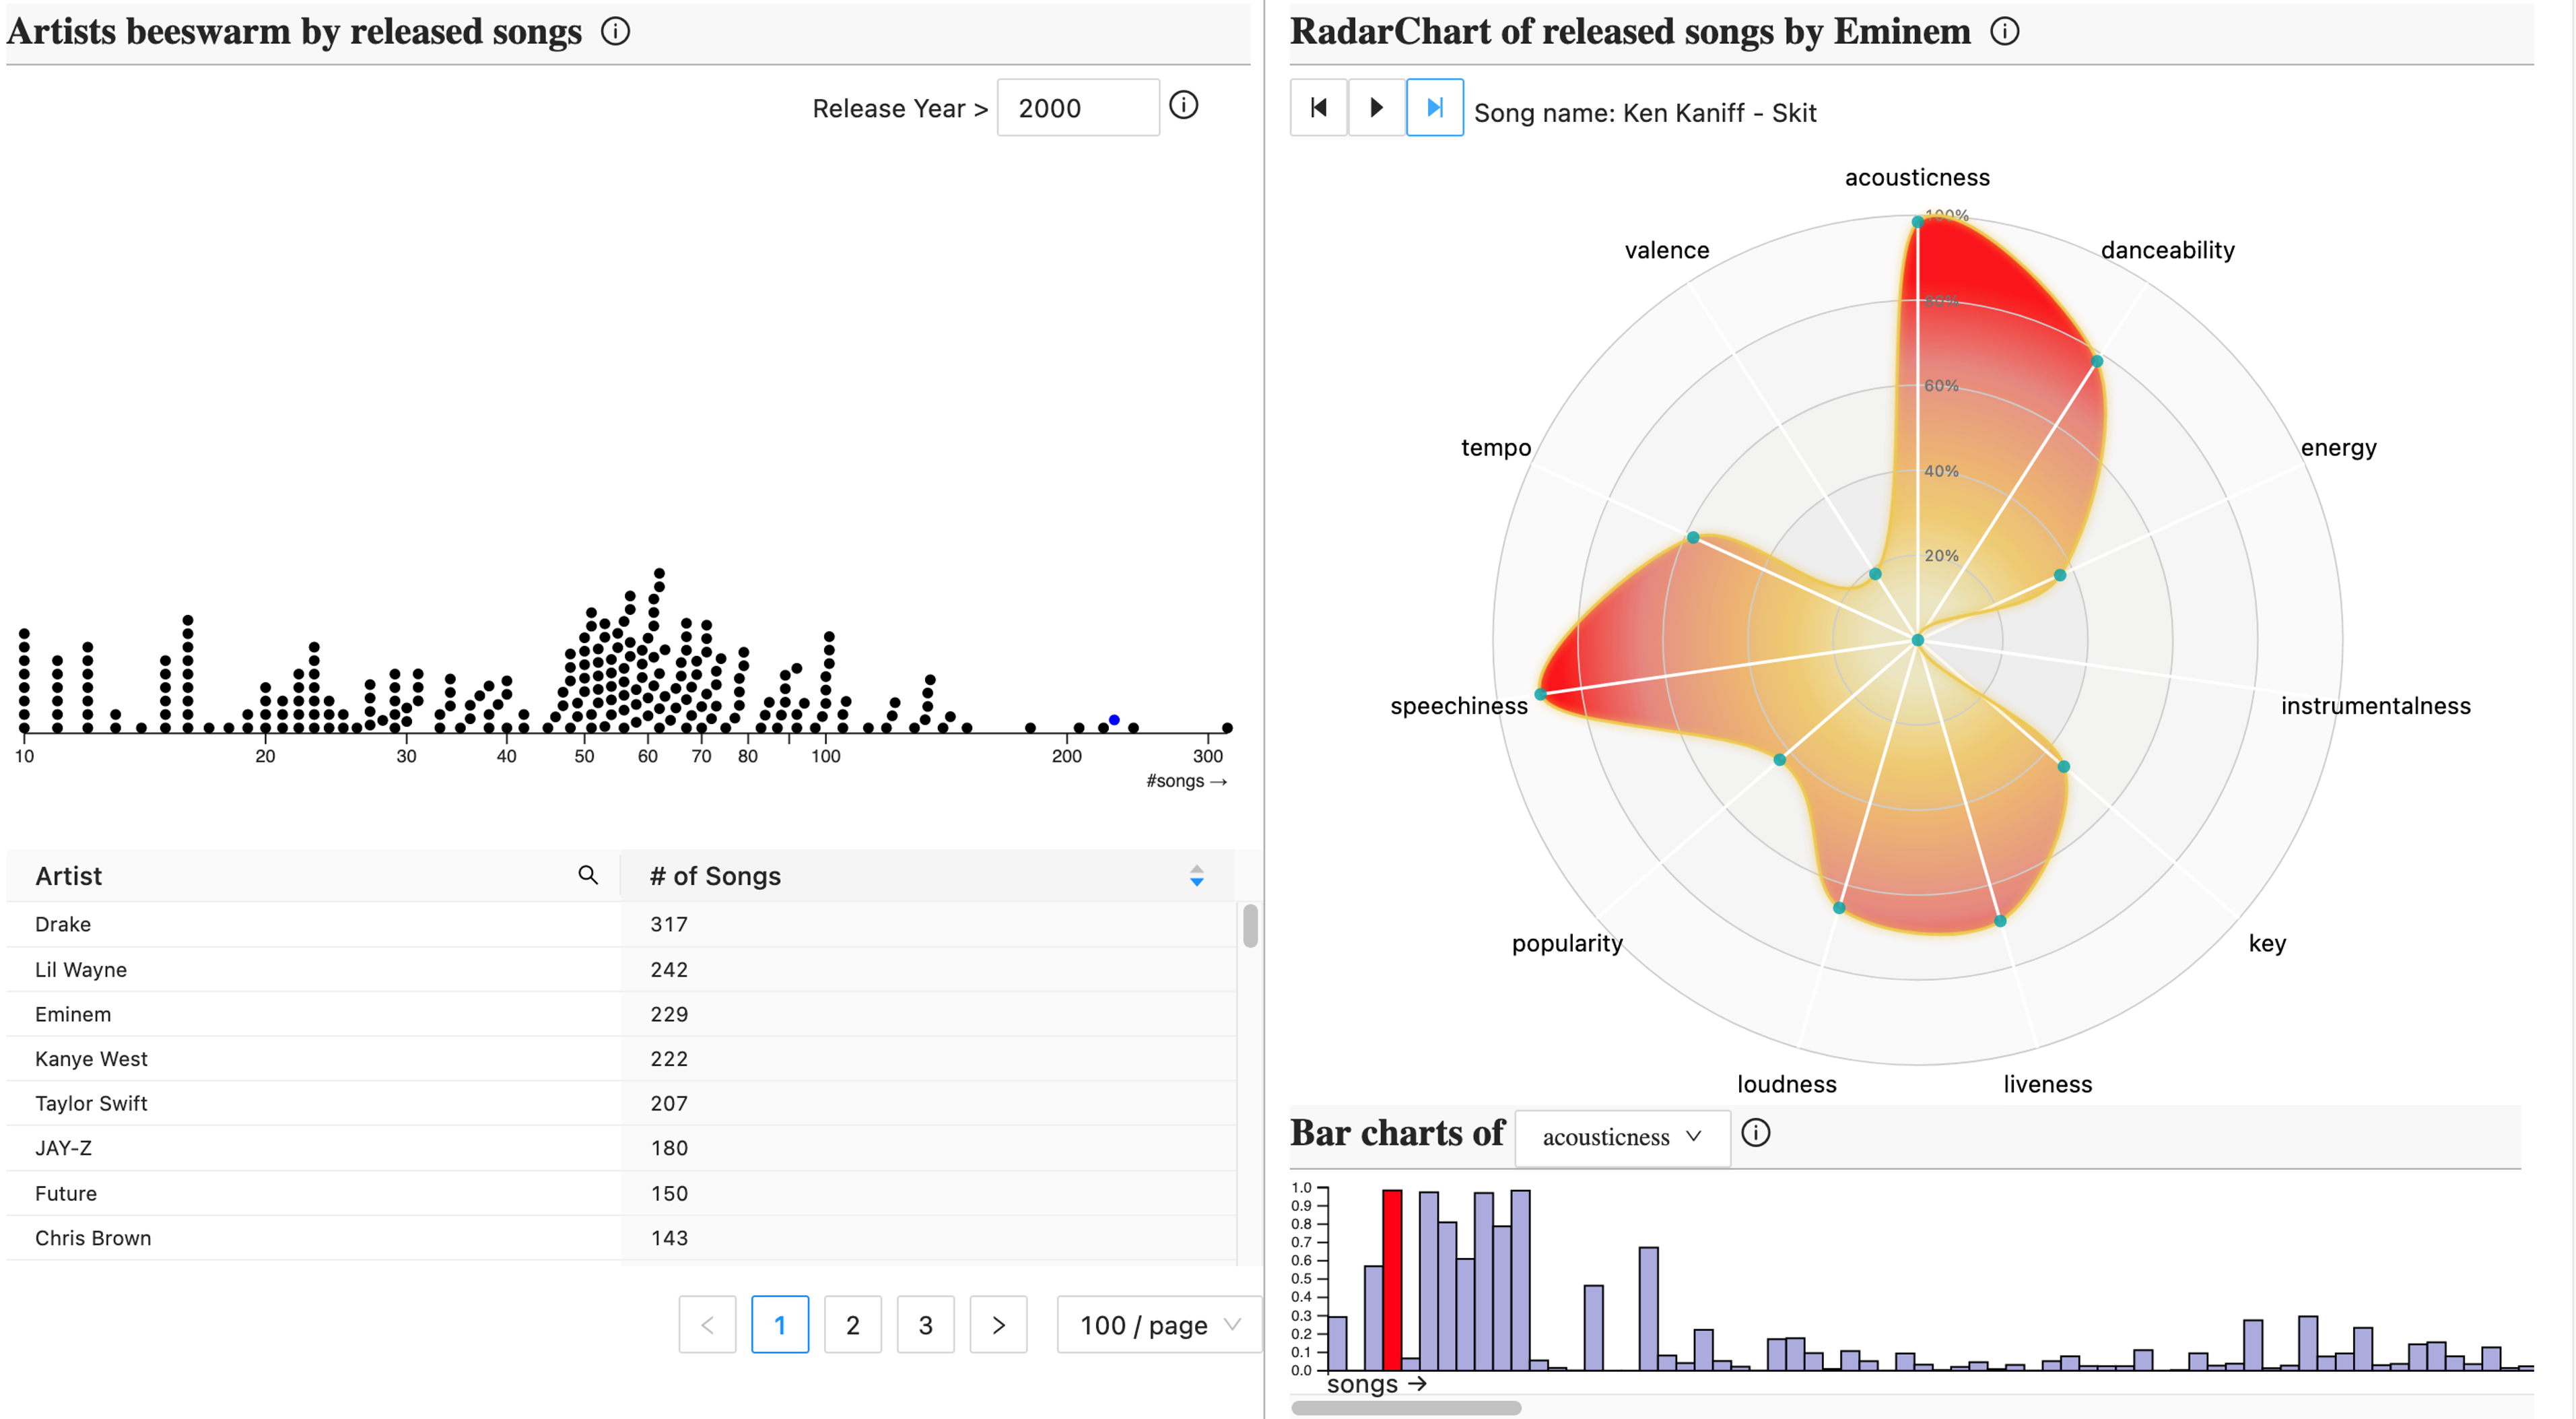The image size is (2576, 1419).
Task: Open the 100 / page size dropdown
Action: coord(1158,1325)
